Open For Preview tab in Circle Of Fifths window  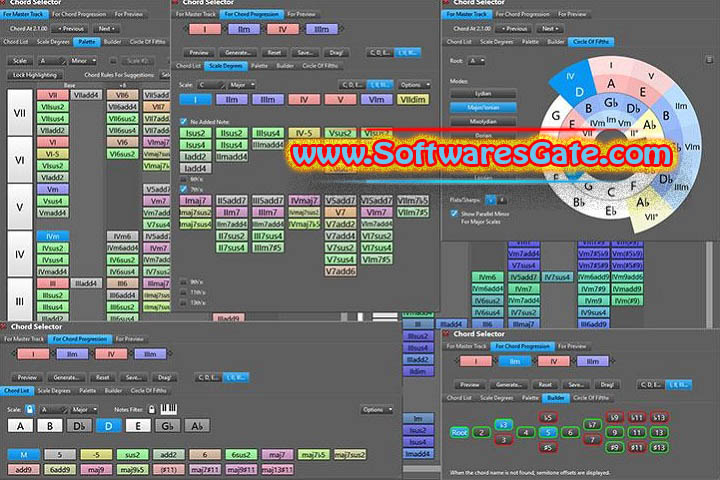pyautogui.click(x=572, y=14)
